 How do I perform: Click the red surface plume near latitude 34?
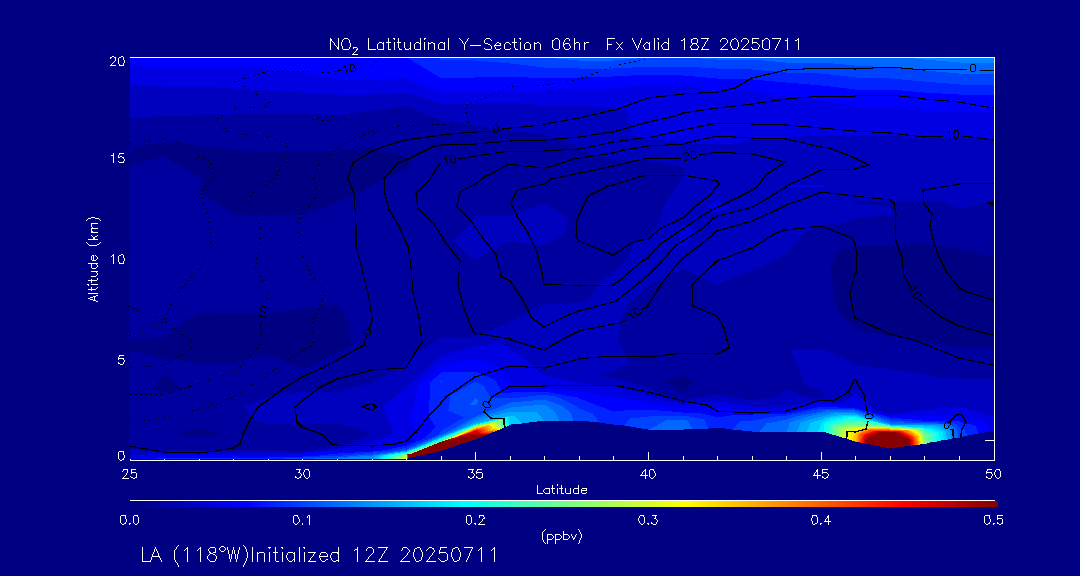click(x=451, y=442)
